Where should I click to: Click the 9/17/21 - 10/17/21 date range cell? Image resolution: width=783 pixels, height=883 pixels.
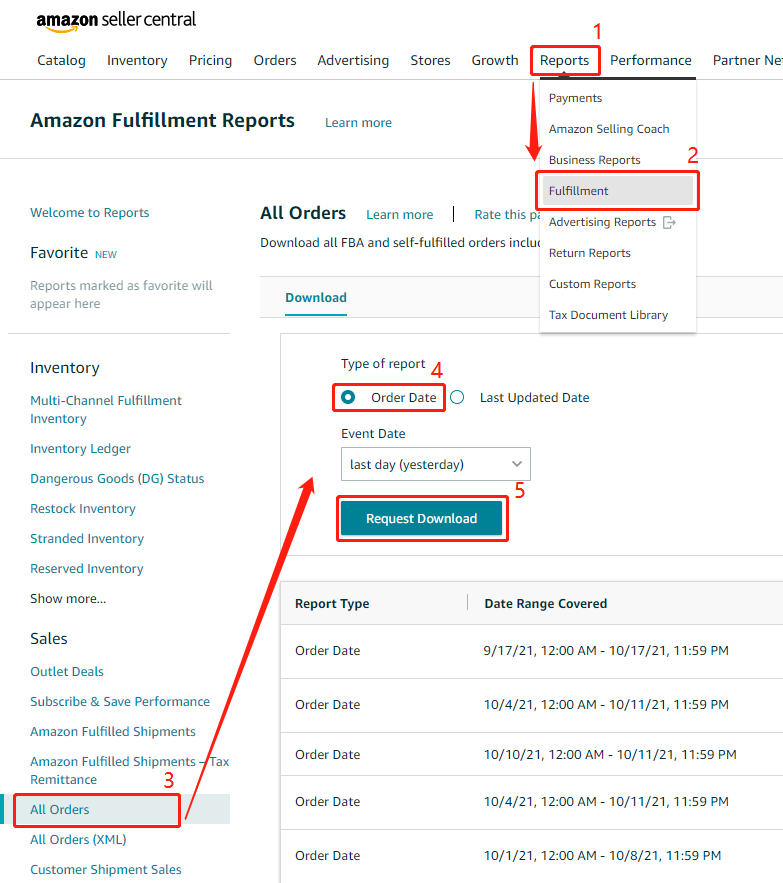[606, 650]
